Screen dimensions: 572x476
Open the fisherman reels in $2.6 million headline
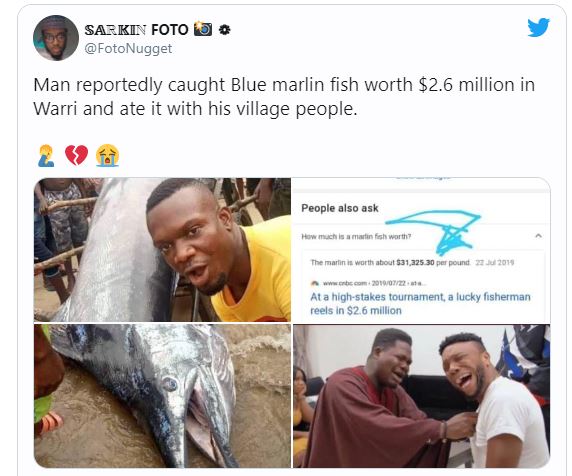click(x=420, y=303)
